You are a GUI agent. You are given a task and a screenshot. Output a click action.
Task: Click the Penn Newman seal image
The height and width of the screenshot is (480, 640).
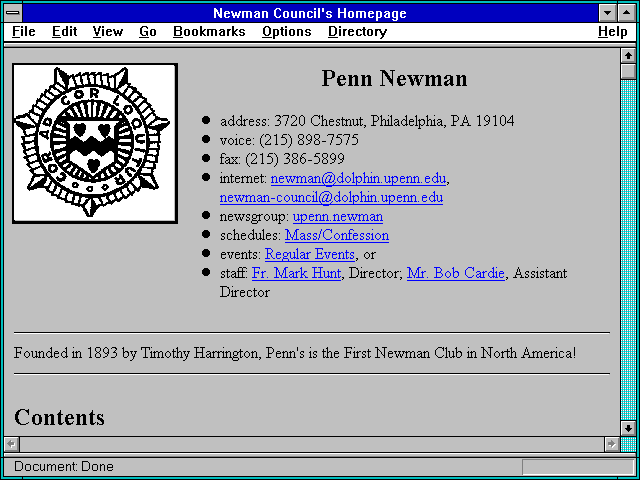(95, 143)
